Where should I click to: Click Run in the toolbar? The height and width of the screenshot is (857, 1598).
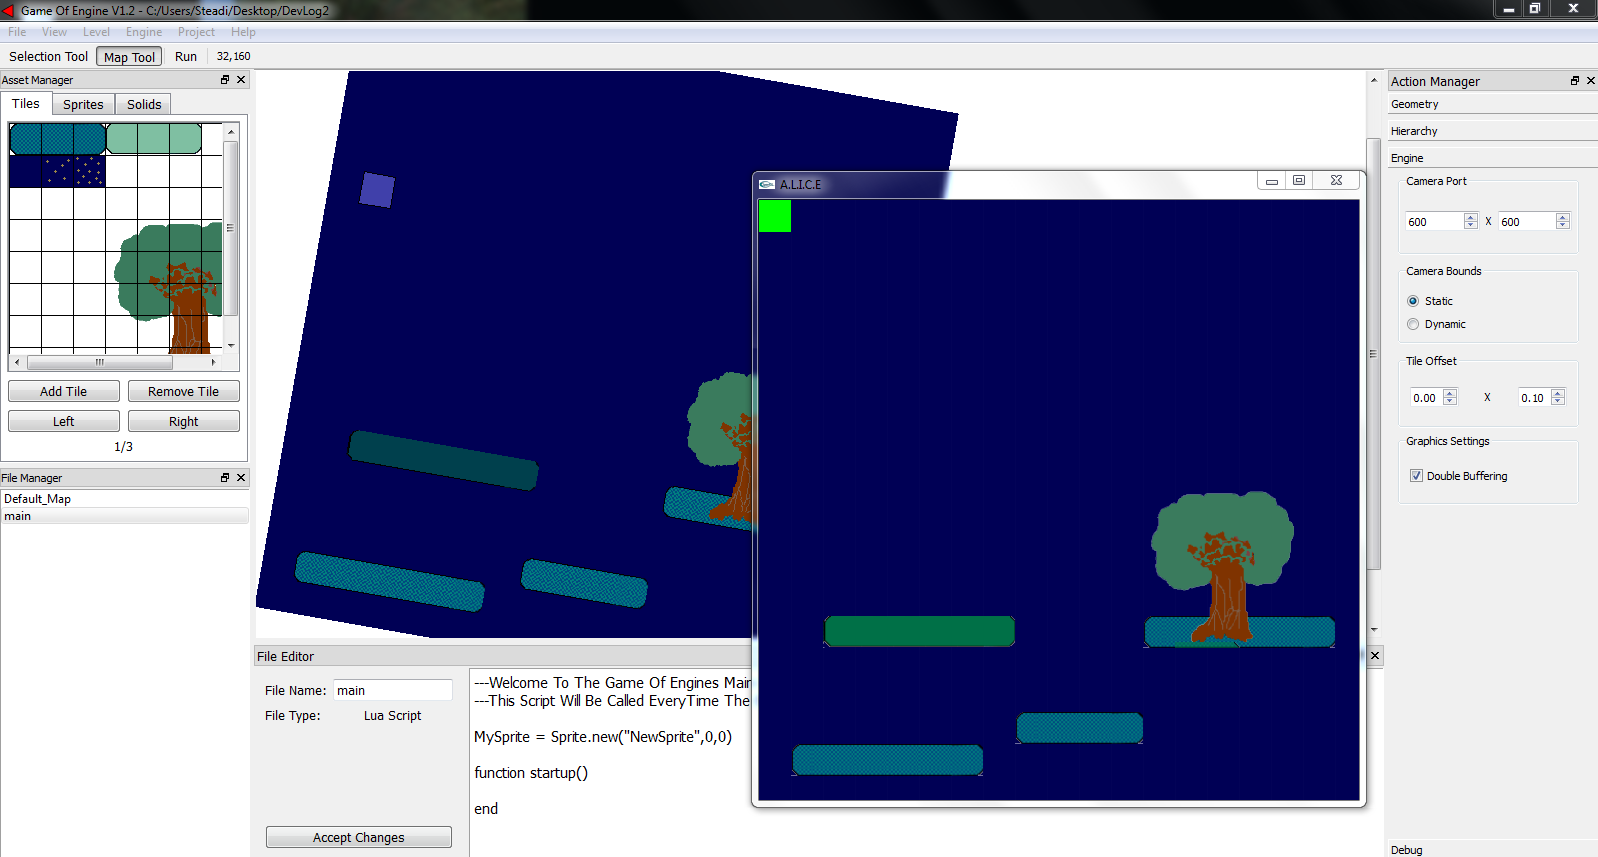pos(186,57)
